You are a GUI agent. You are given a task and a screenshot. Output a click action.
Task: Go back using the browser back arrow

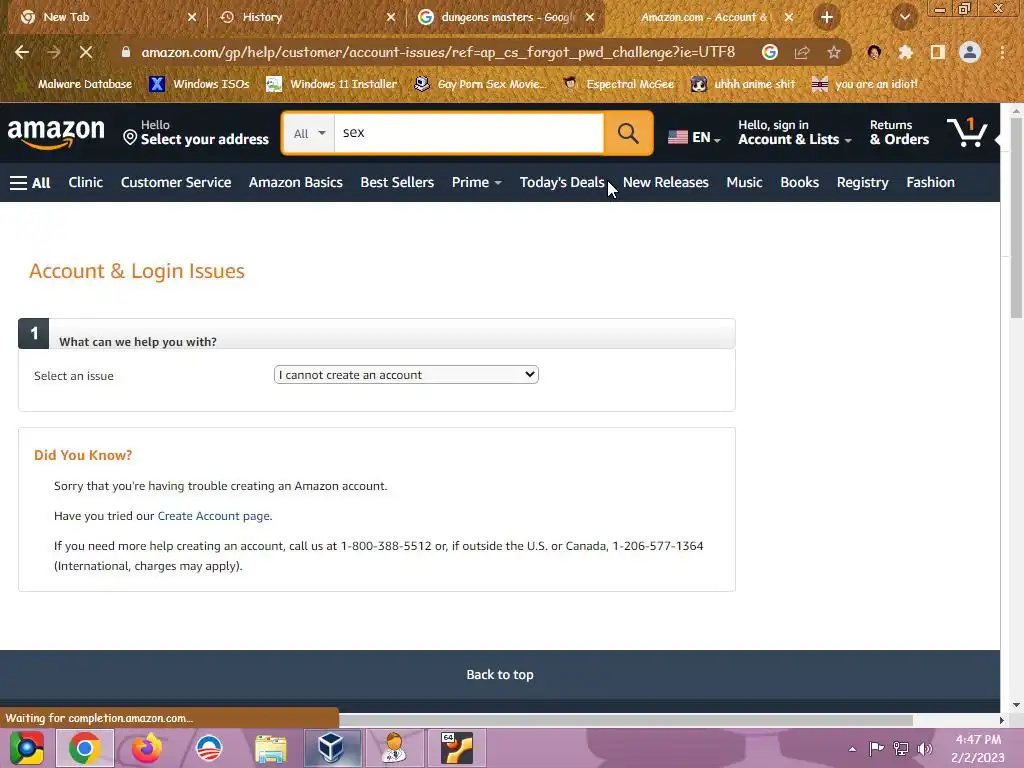(22, 52)
